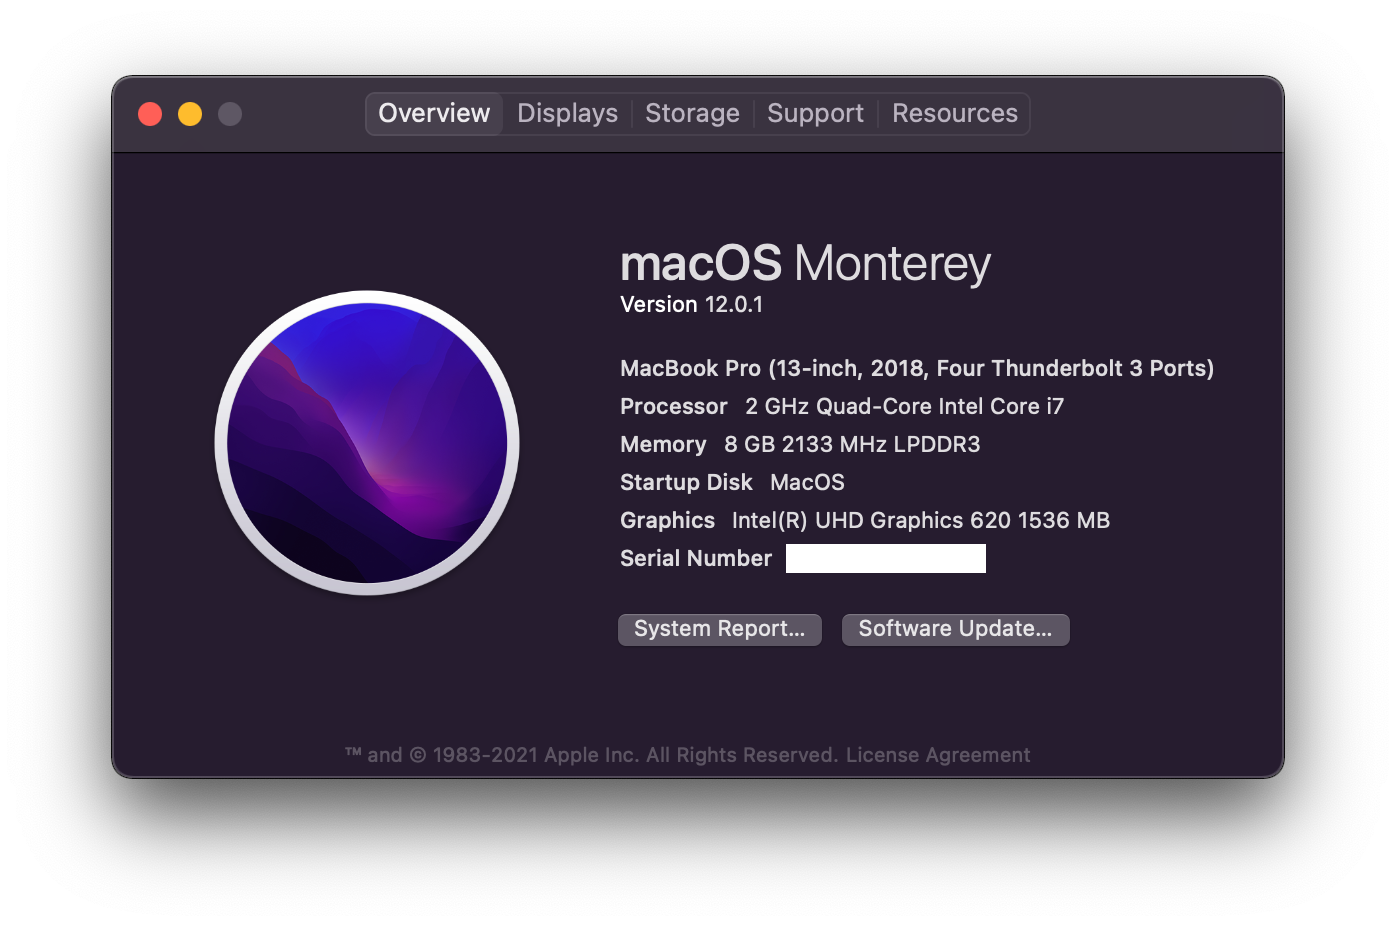Open the License Agreement link

[938, 755]
